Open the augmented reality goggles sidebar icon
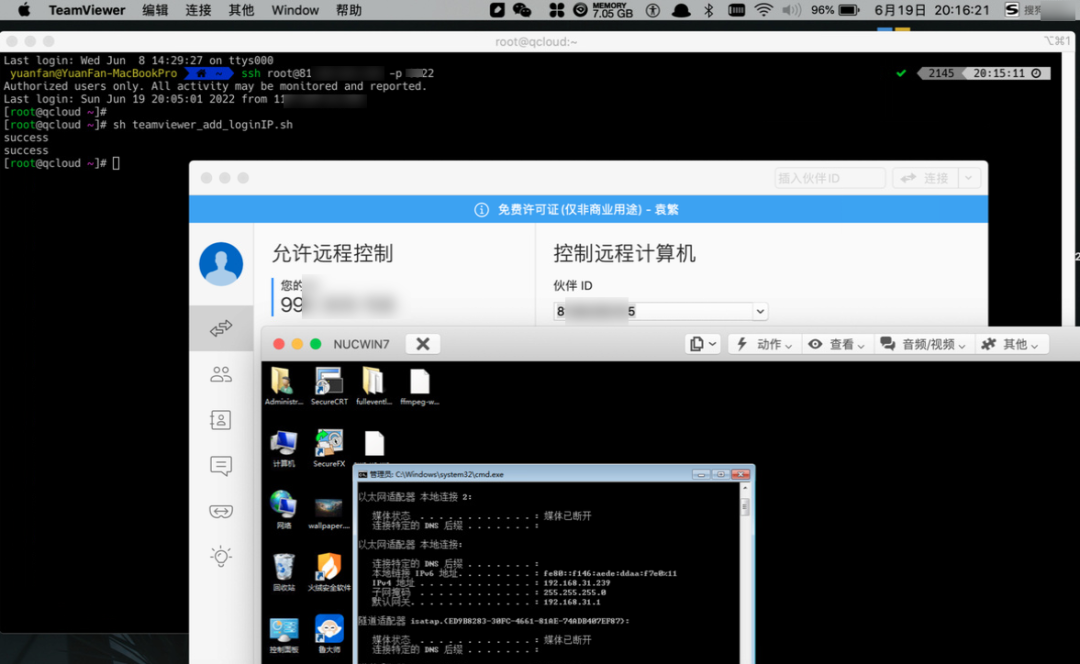1080x664 pixels. click(221, 511)
